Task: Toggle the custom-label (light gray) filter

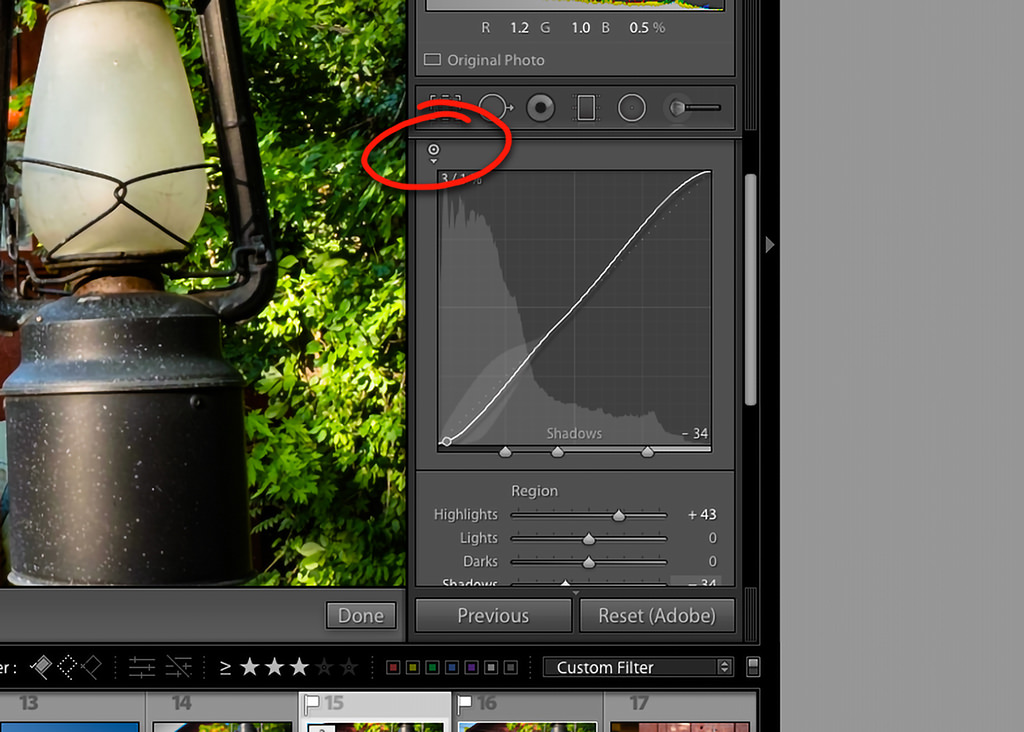Action: click(491, 667)
